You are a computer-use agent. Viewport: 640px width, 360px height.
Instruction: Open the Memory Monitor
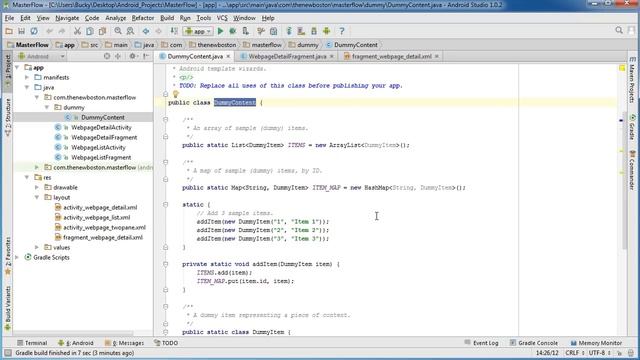pyautogui.click(x=596, y=343)
